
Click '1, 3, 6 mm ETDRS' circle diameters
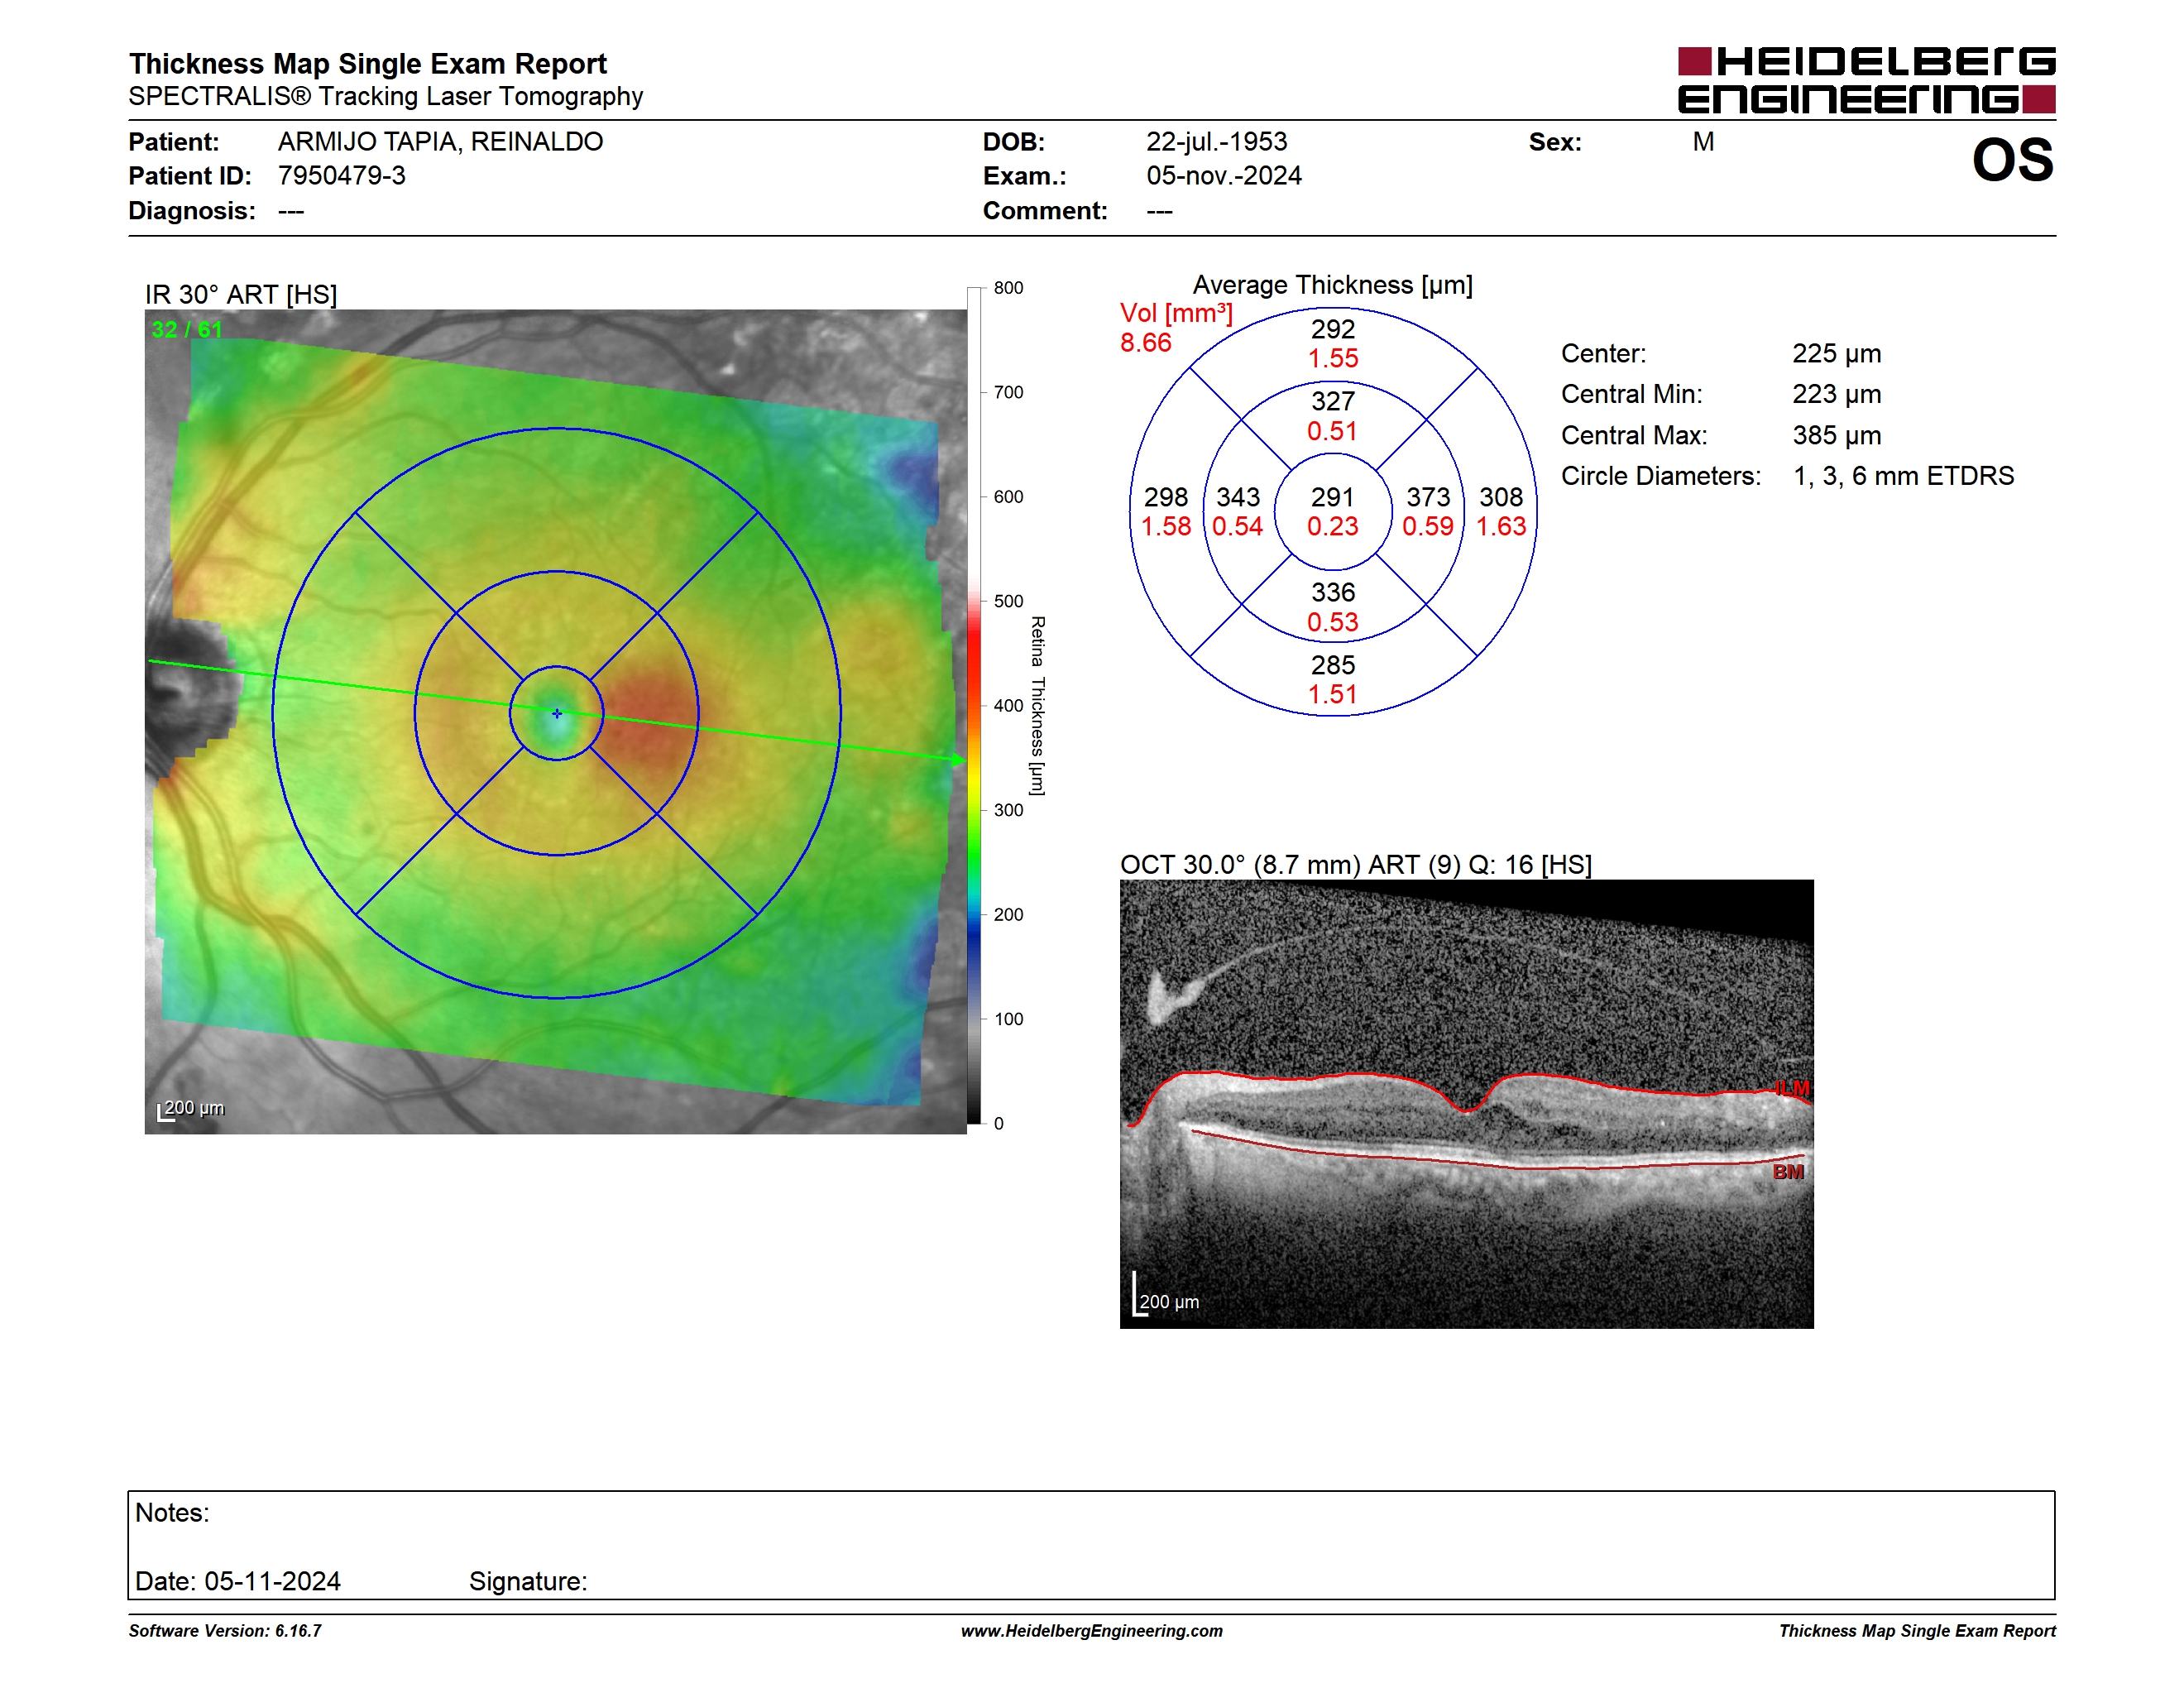pos(1903,476)
